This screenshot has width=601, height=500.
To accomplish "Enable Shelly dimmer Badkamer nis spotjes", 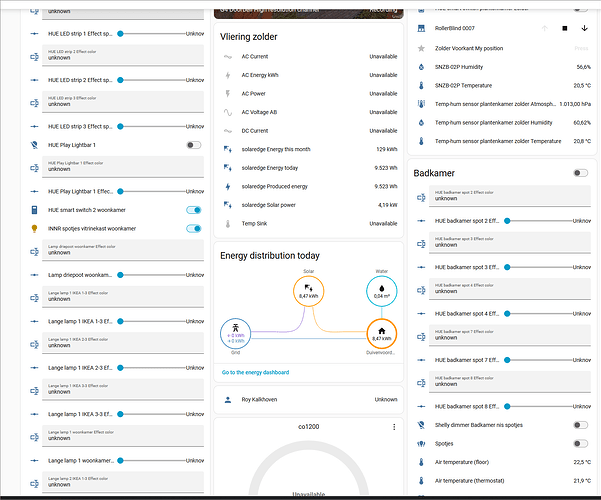I will click(x=580, y=425).
